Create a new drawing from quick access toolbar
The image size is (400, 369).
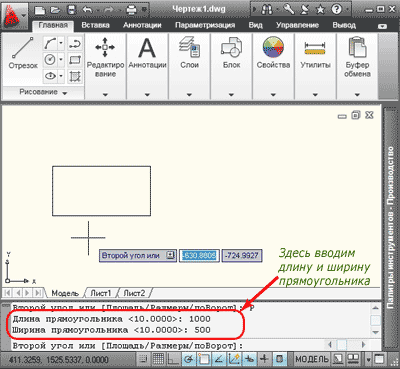(x=40, y=10)
